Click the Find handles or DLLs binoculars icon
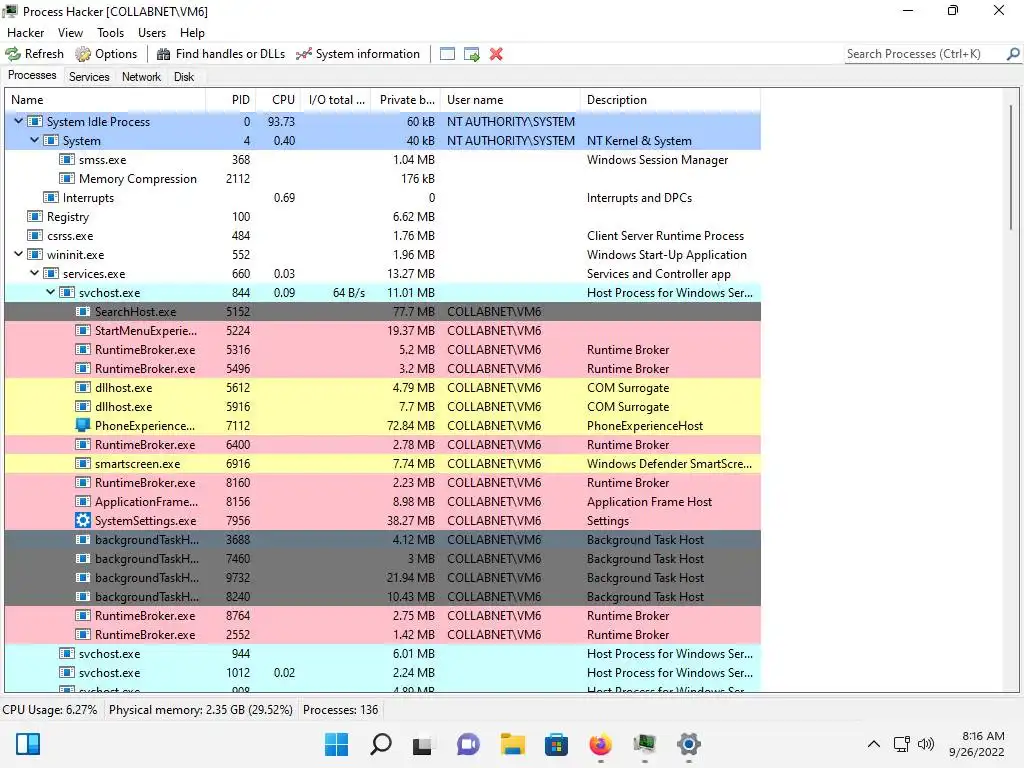 [x=163, y=54]
